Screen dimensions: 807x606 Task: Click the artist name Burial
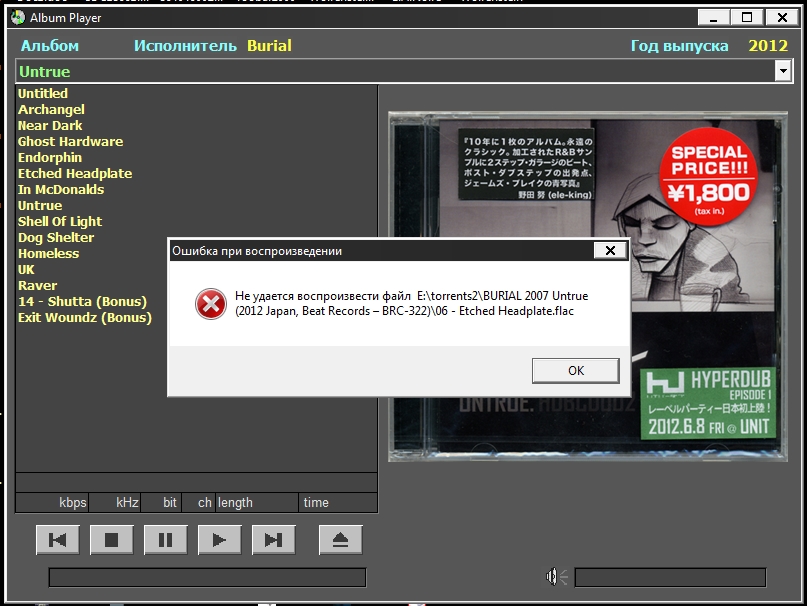[269, 45]
